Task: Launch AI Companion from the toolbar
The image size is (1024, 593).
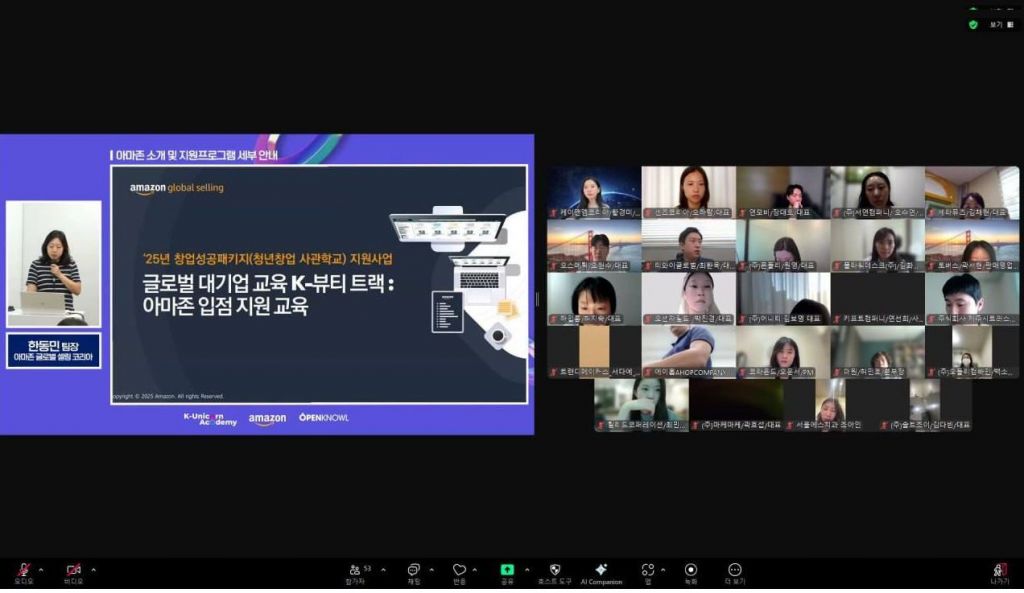Action: [x=601, y=571]
